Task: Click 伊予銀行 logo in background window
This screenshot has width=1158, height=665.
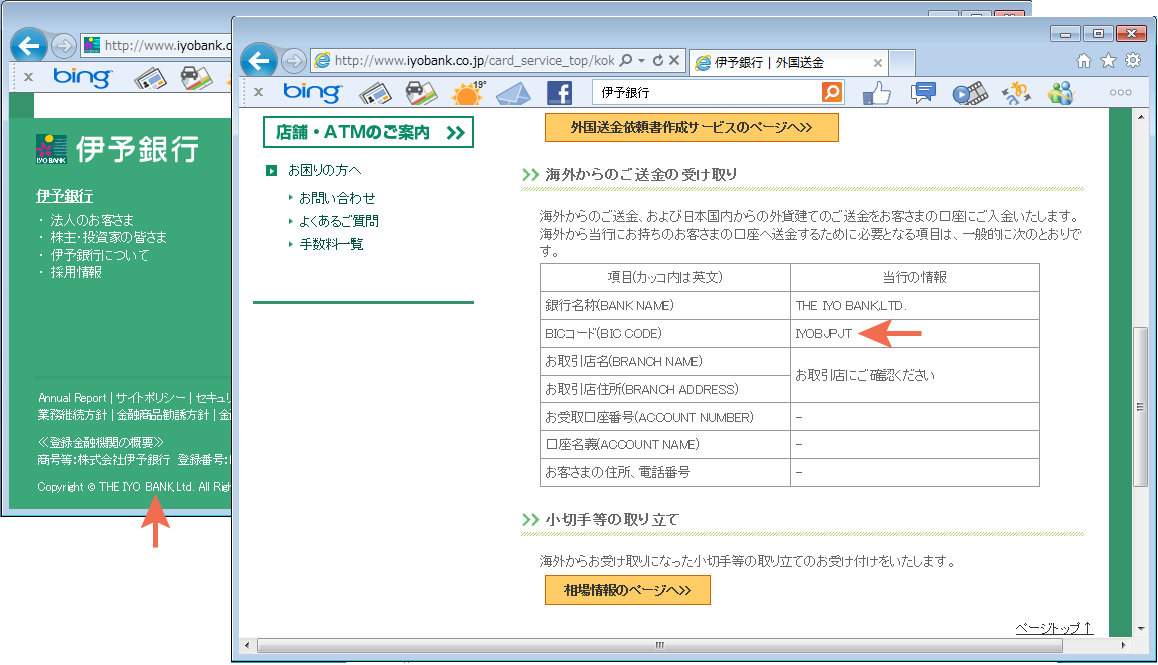Action: [x=117, y=149]
